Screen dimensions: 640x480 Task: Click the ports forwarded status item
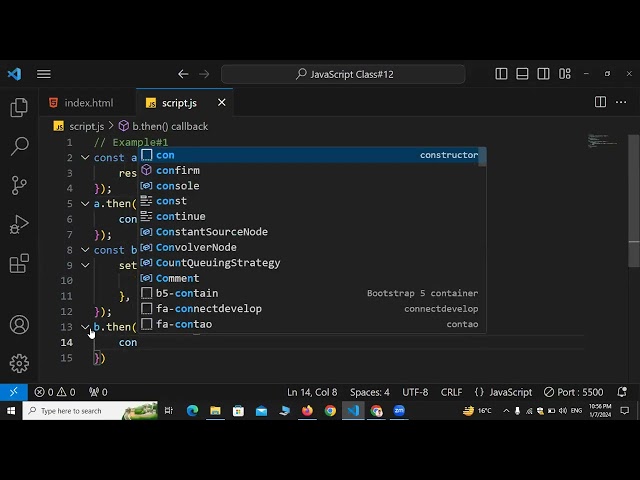[x=98, y=392]
